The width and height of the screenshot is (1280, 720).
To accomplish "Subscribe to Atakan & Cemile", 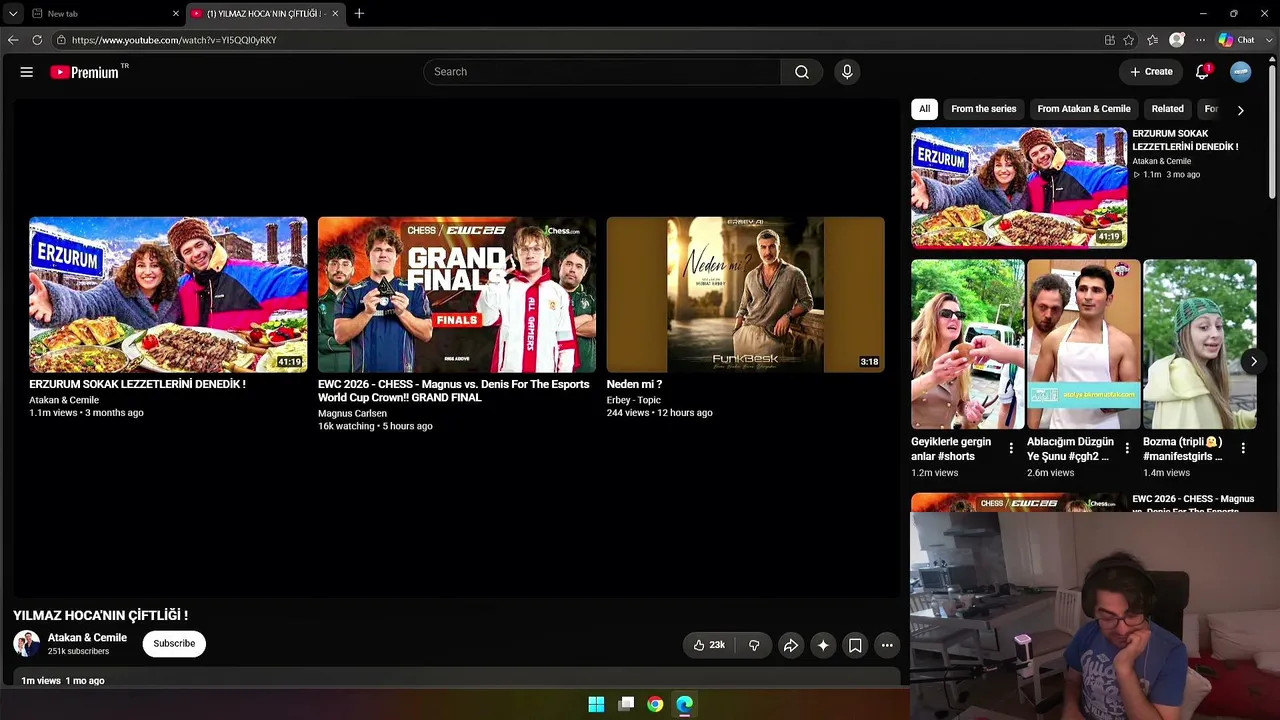I will tap(174, 644).
